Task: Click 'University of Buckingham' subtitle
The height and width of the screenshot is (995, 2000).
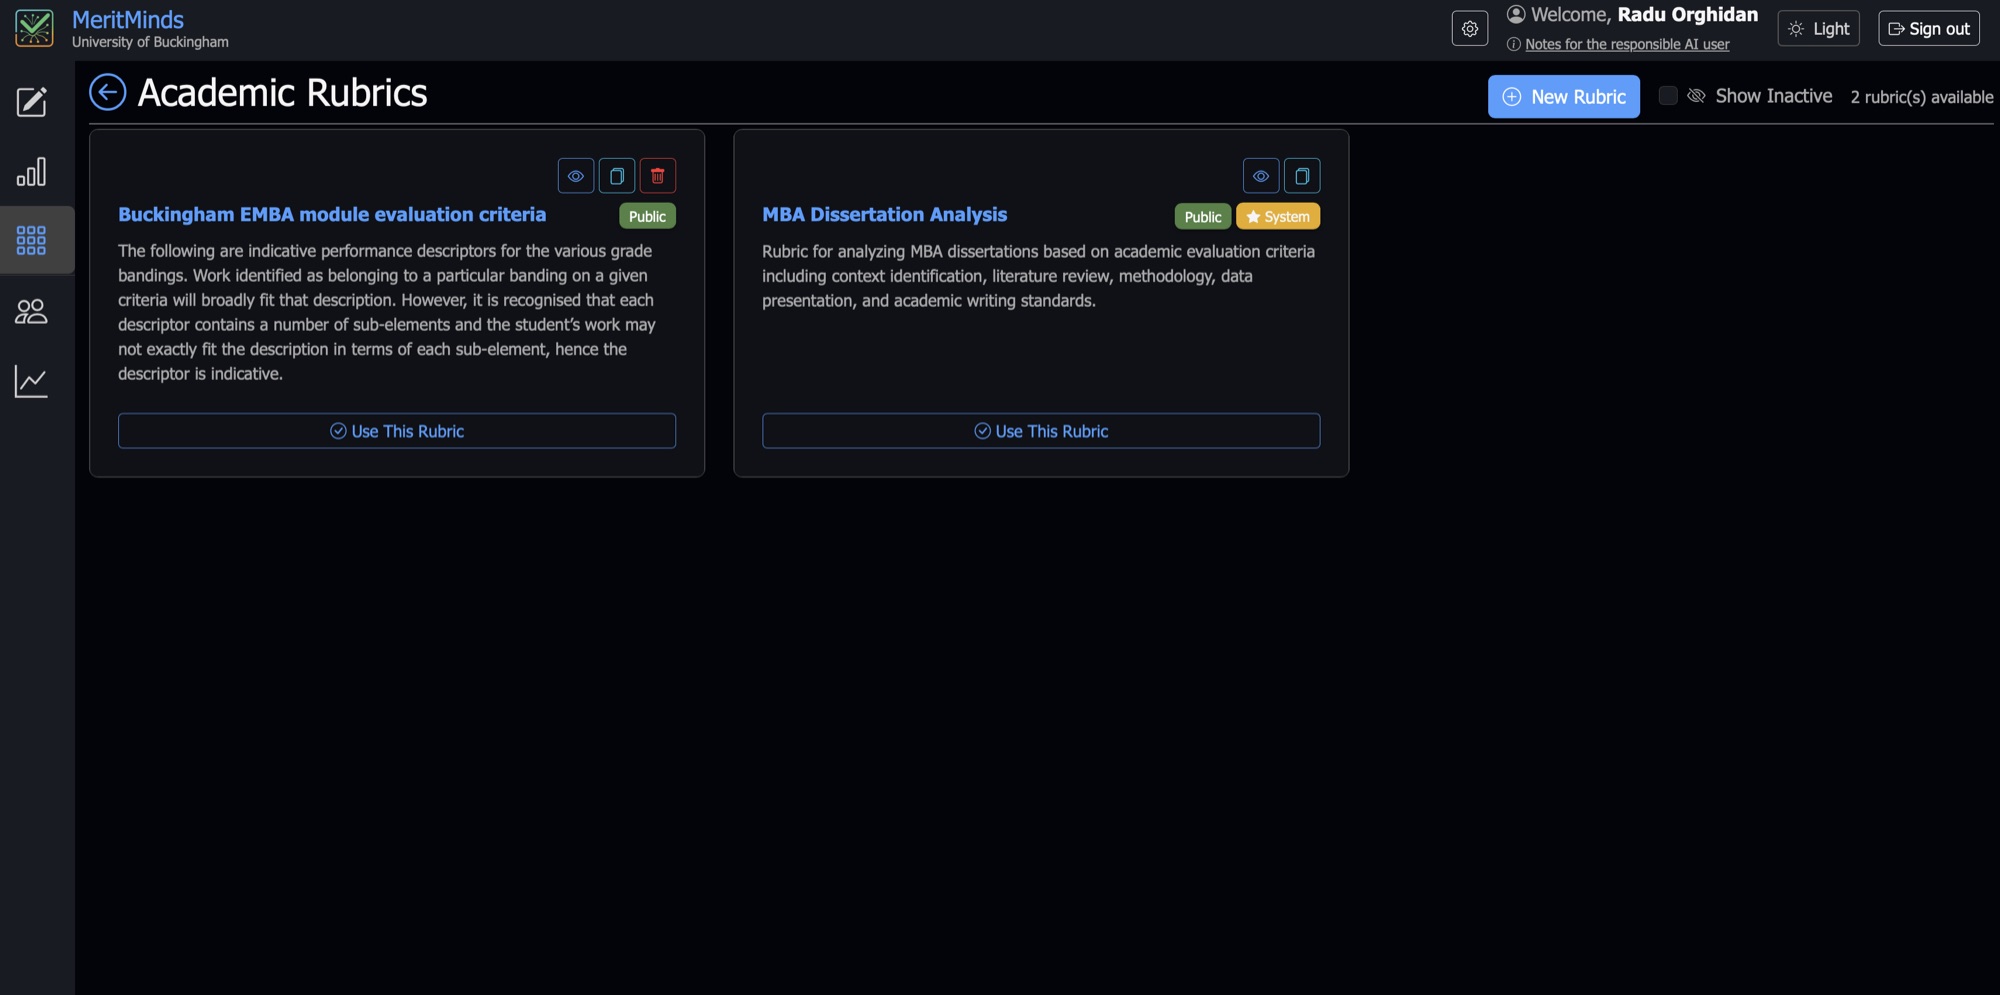Action: pyautogui.click(x=150, y=42)
